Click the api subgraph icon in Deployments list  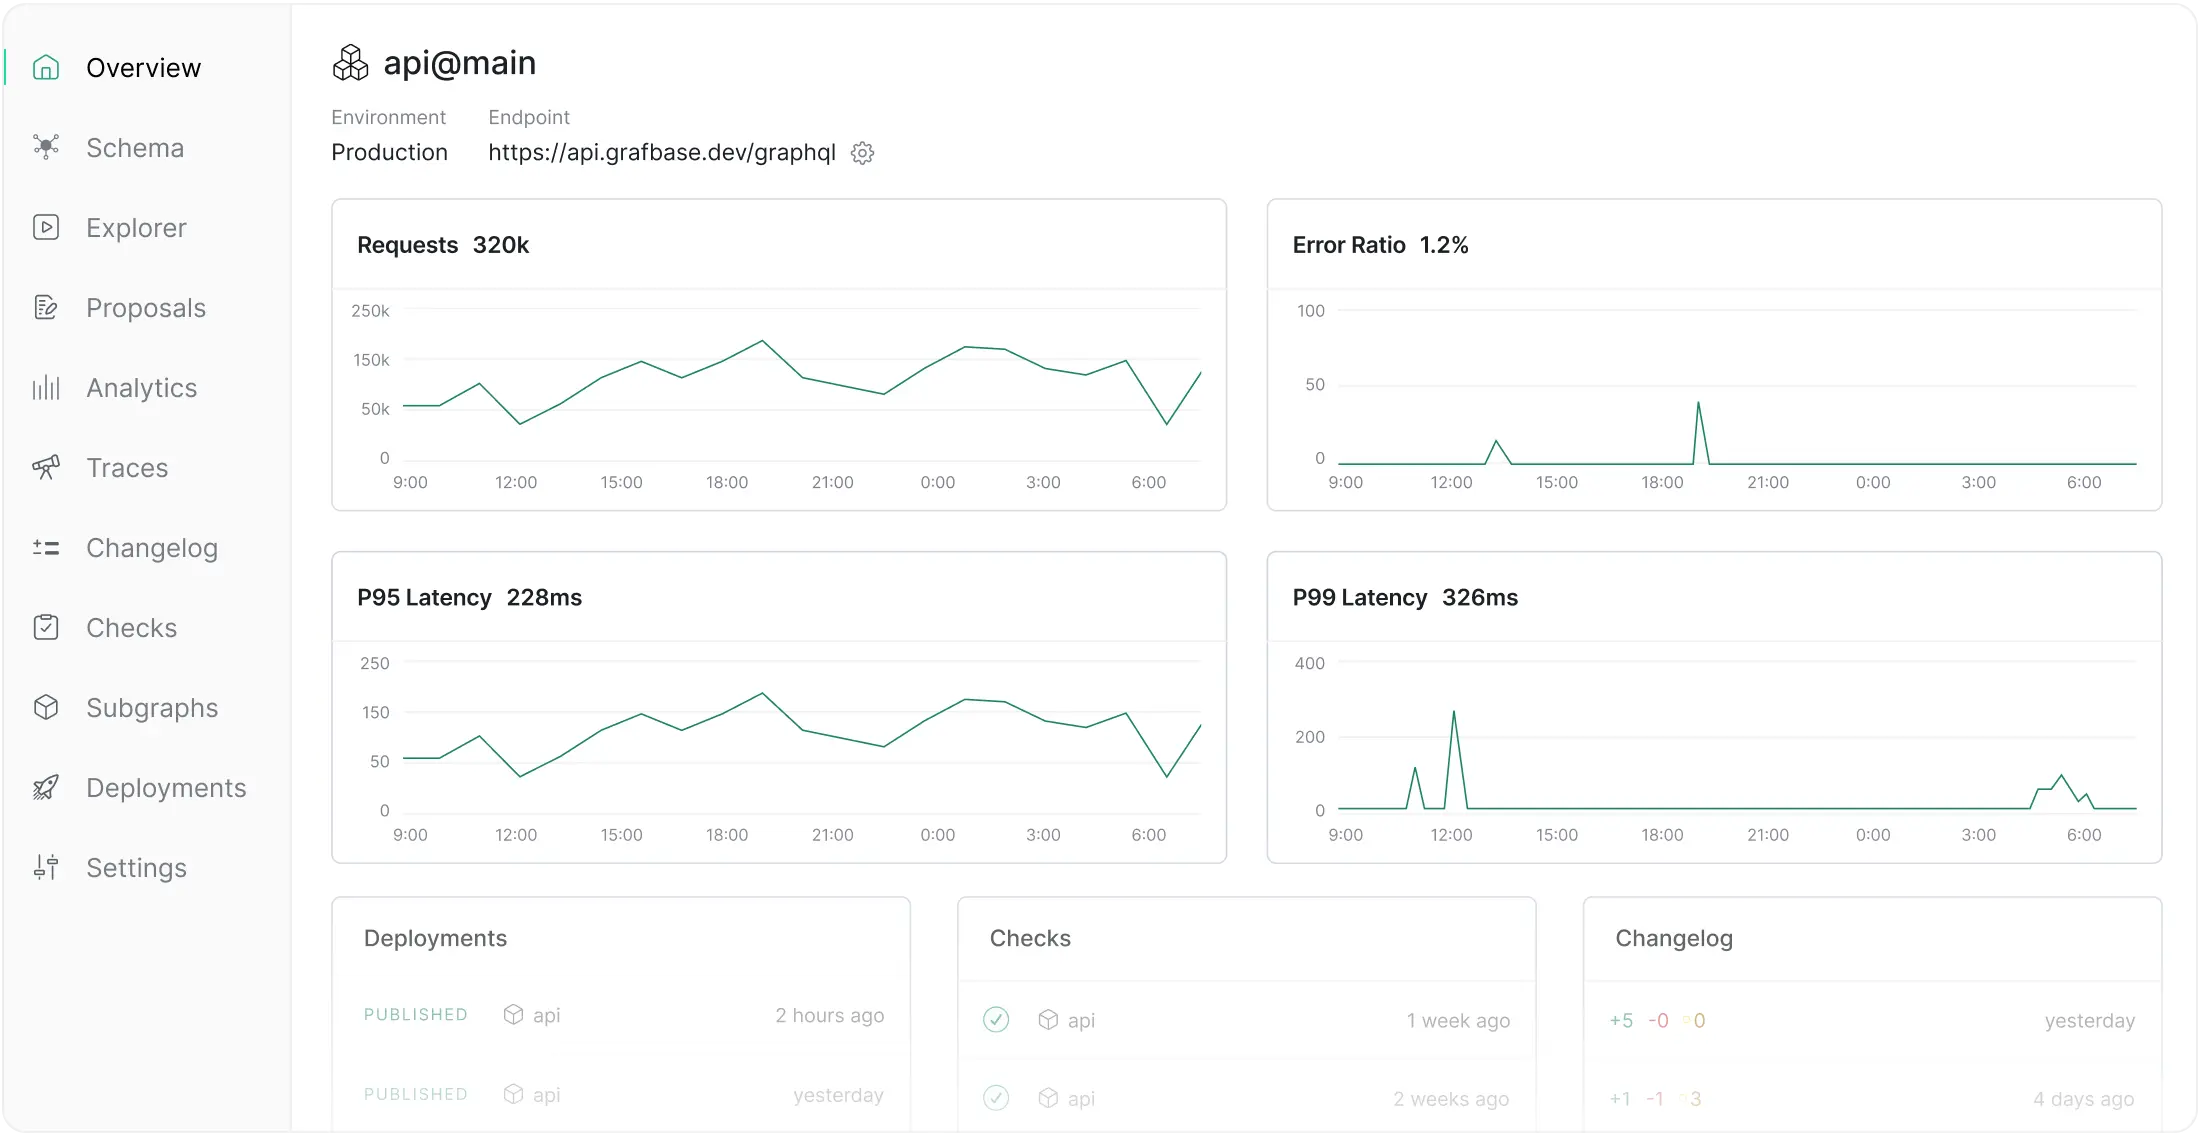pos(513,1014)
